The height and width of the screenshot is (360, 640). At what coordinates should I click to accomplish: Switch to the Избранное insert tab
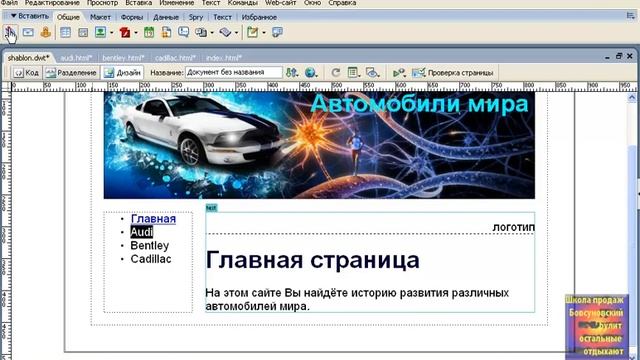coord(259,17)
